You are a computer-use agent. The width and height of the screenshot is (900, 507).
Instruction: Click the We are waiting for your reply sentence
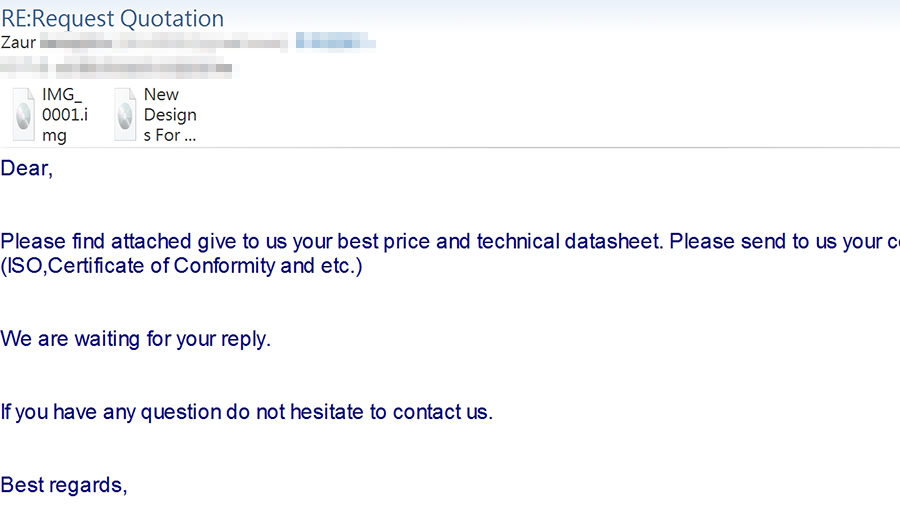(135, 339)
